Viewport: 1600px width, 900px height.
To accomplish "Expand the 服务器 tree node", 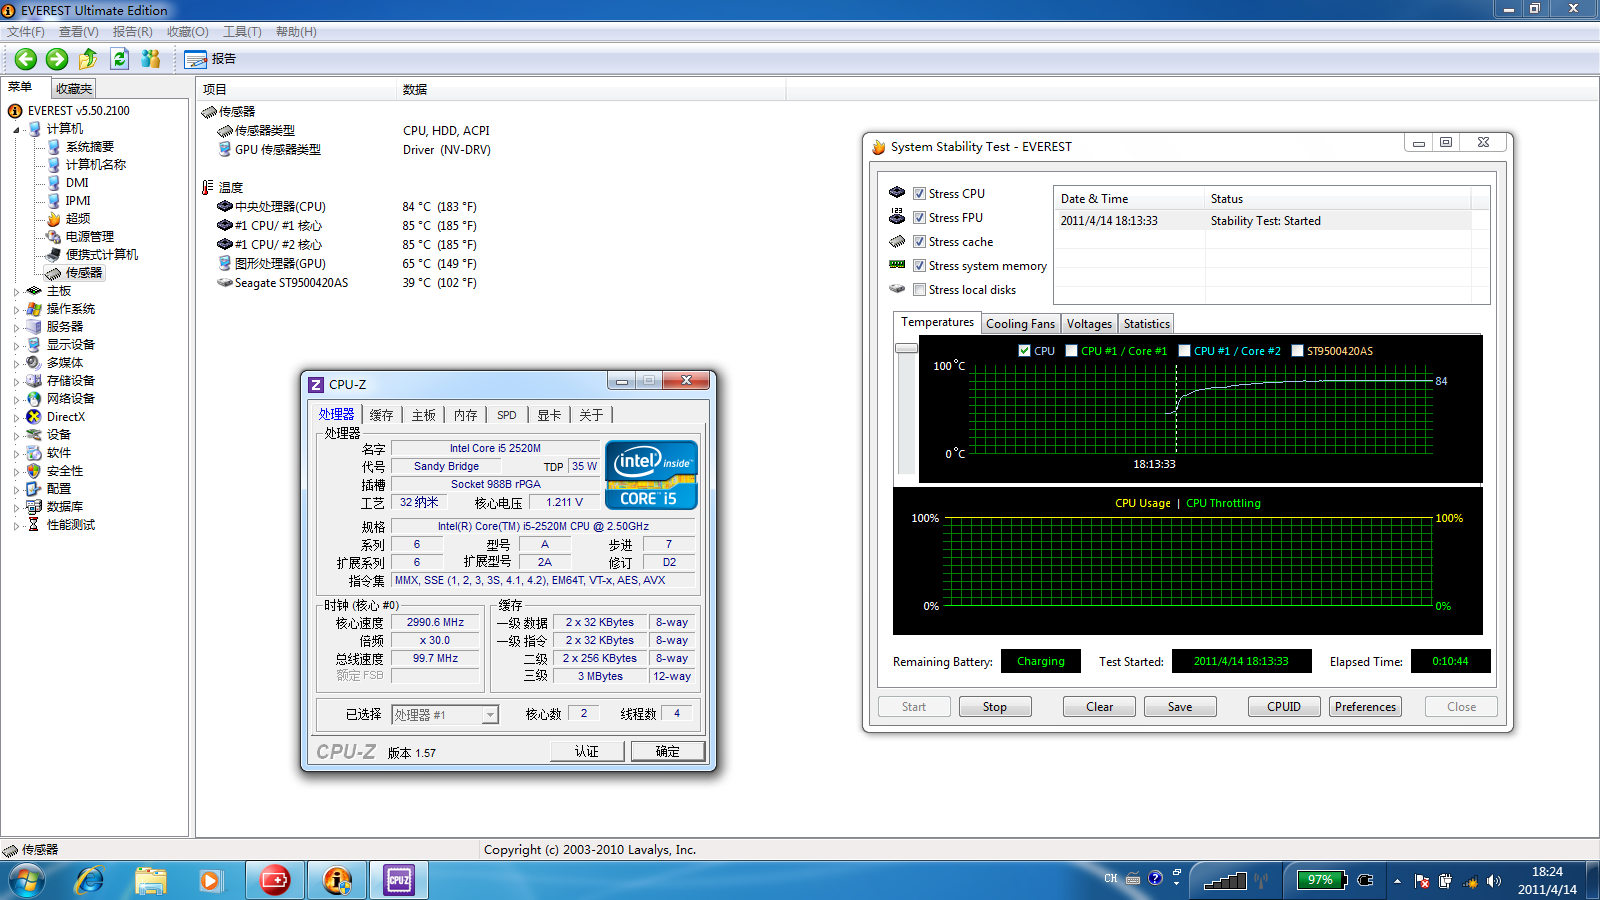I will [x=16, y=328].
